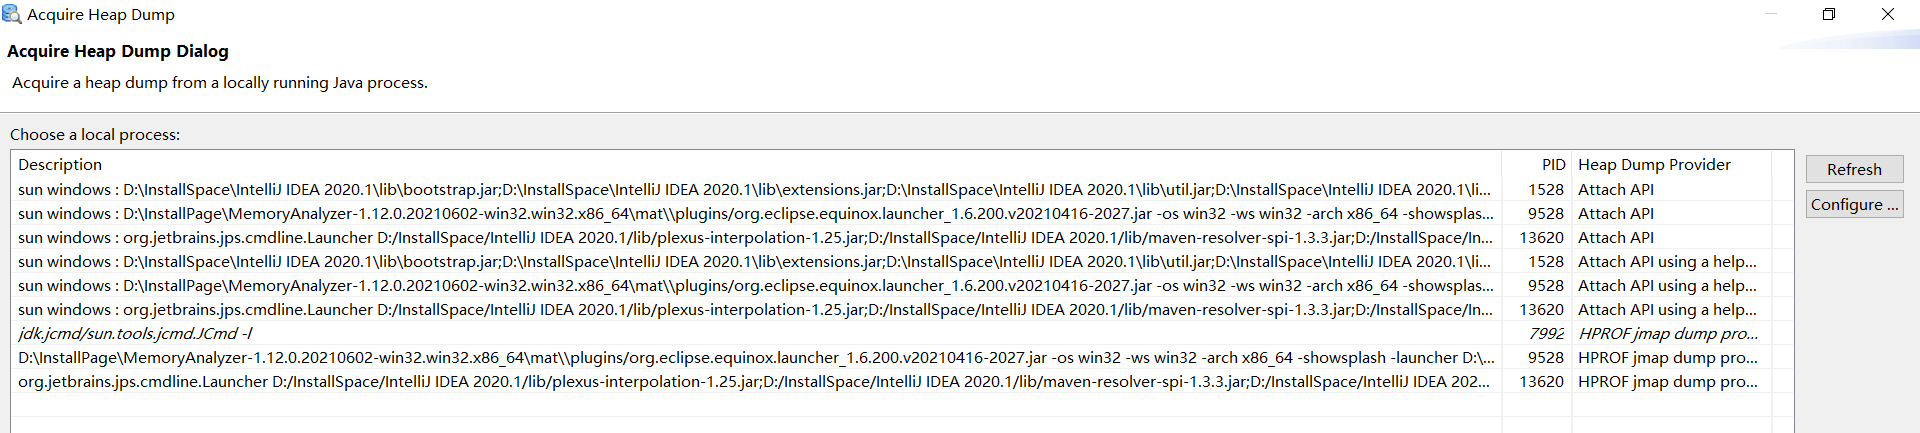This screenshot has height=433, width=1920.
Task: Select IntelliJ bootstrap.jar process with Attach API
Action: [700, 190]
